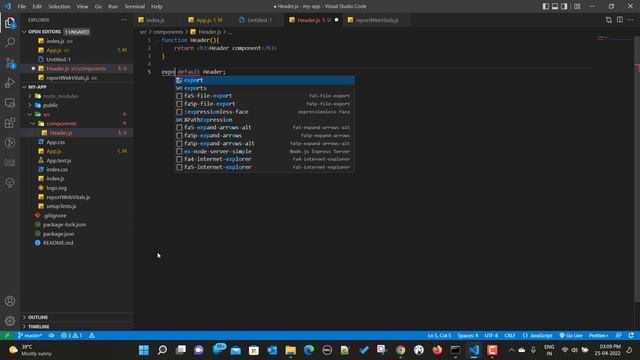The width and height of the screenshot is (640, 360).
Task: Open Explorer panel more actions ellipsis
Action: pos(124,20)
